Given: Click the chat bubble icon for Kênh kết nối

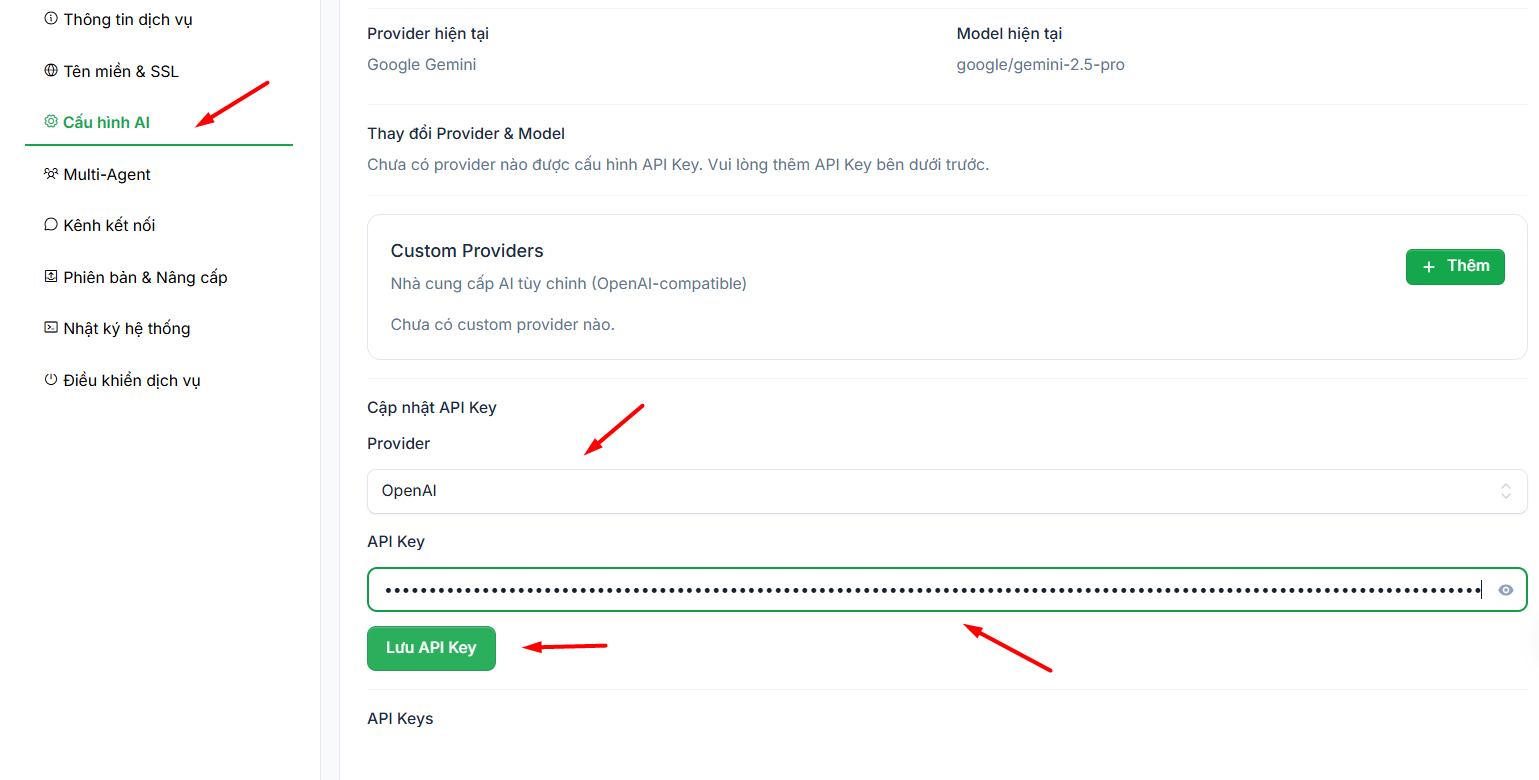Looking at the screenshot, I should point(51,225).
